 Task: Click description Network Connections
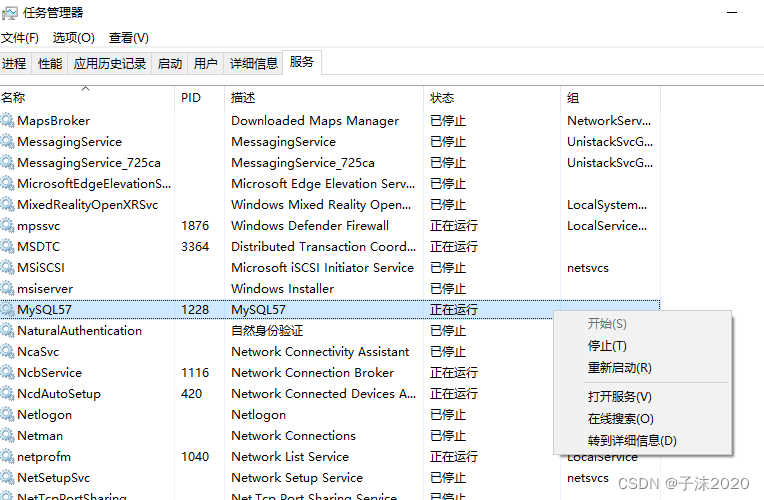(x=293, y=436)
